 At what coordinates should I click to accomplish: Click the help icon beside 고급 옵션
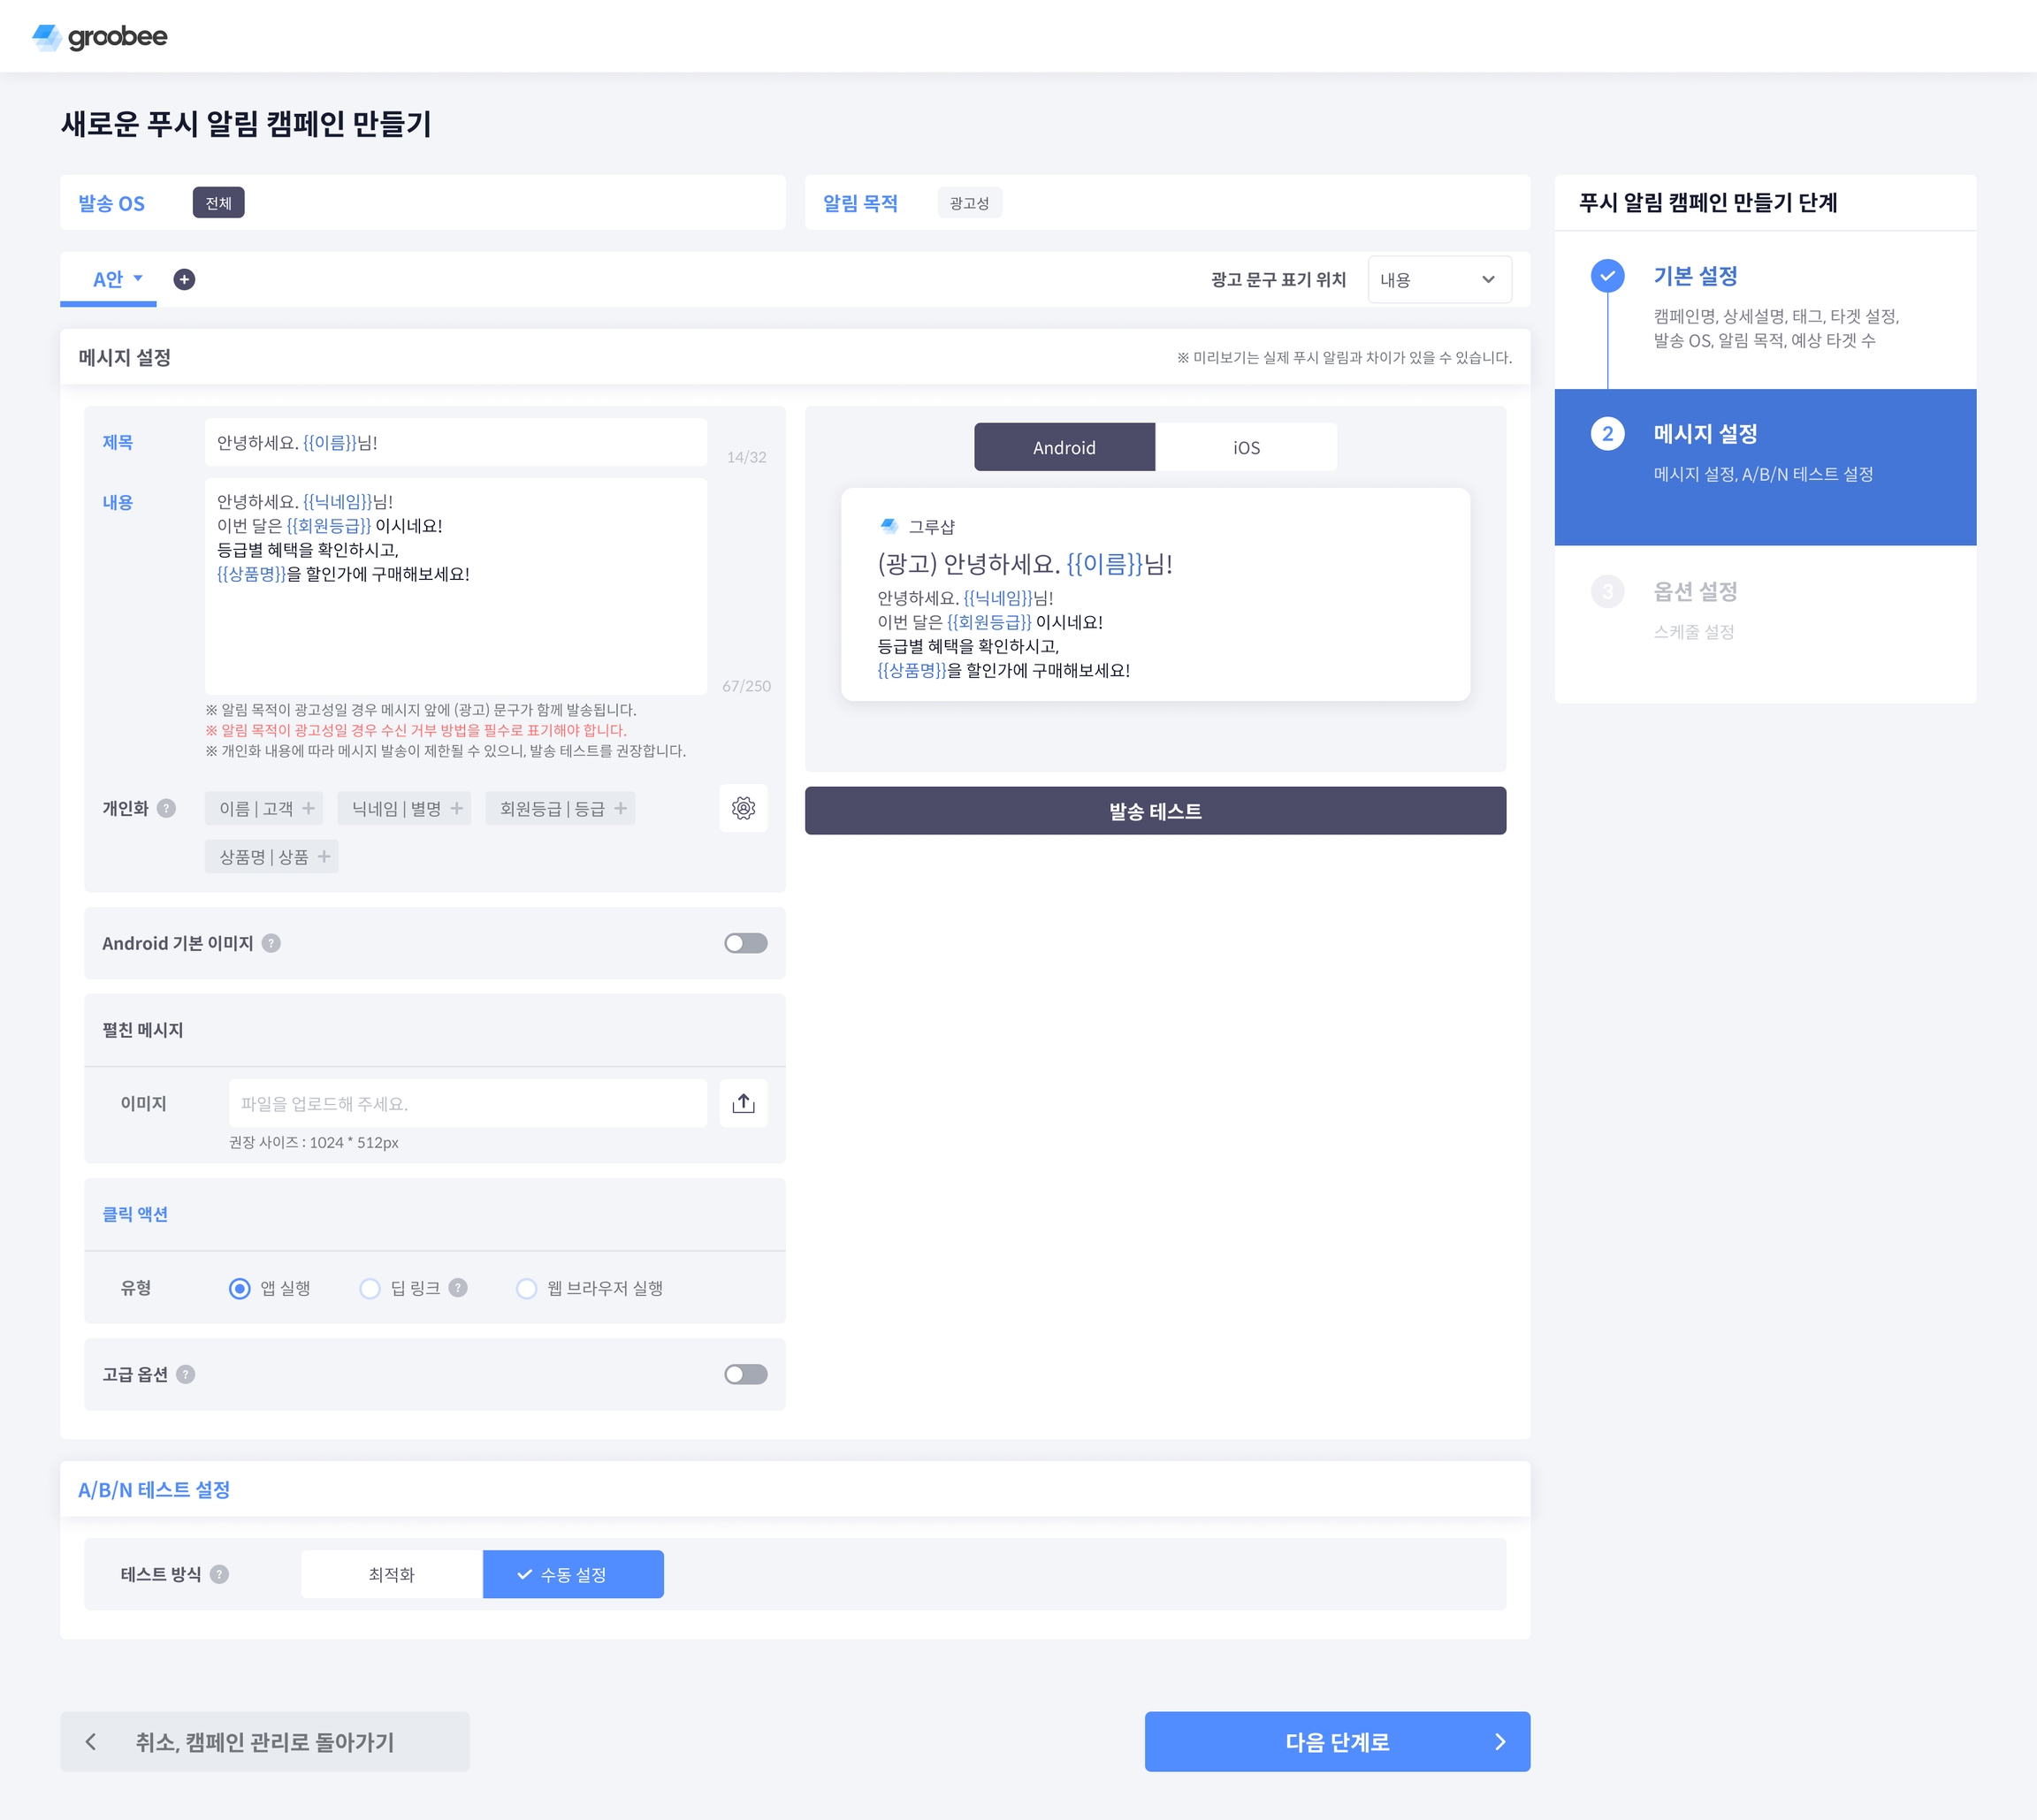186,1374
